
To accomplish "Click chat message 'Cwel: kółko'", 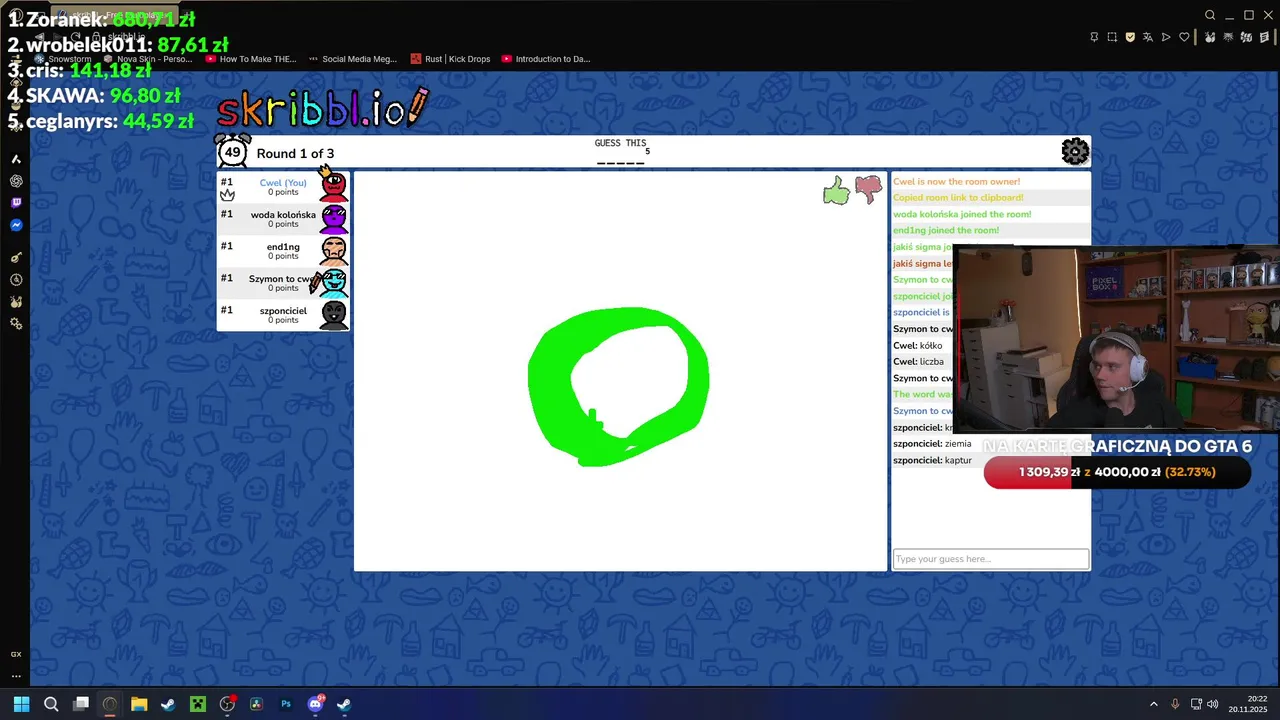I will tap(918, 345).
